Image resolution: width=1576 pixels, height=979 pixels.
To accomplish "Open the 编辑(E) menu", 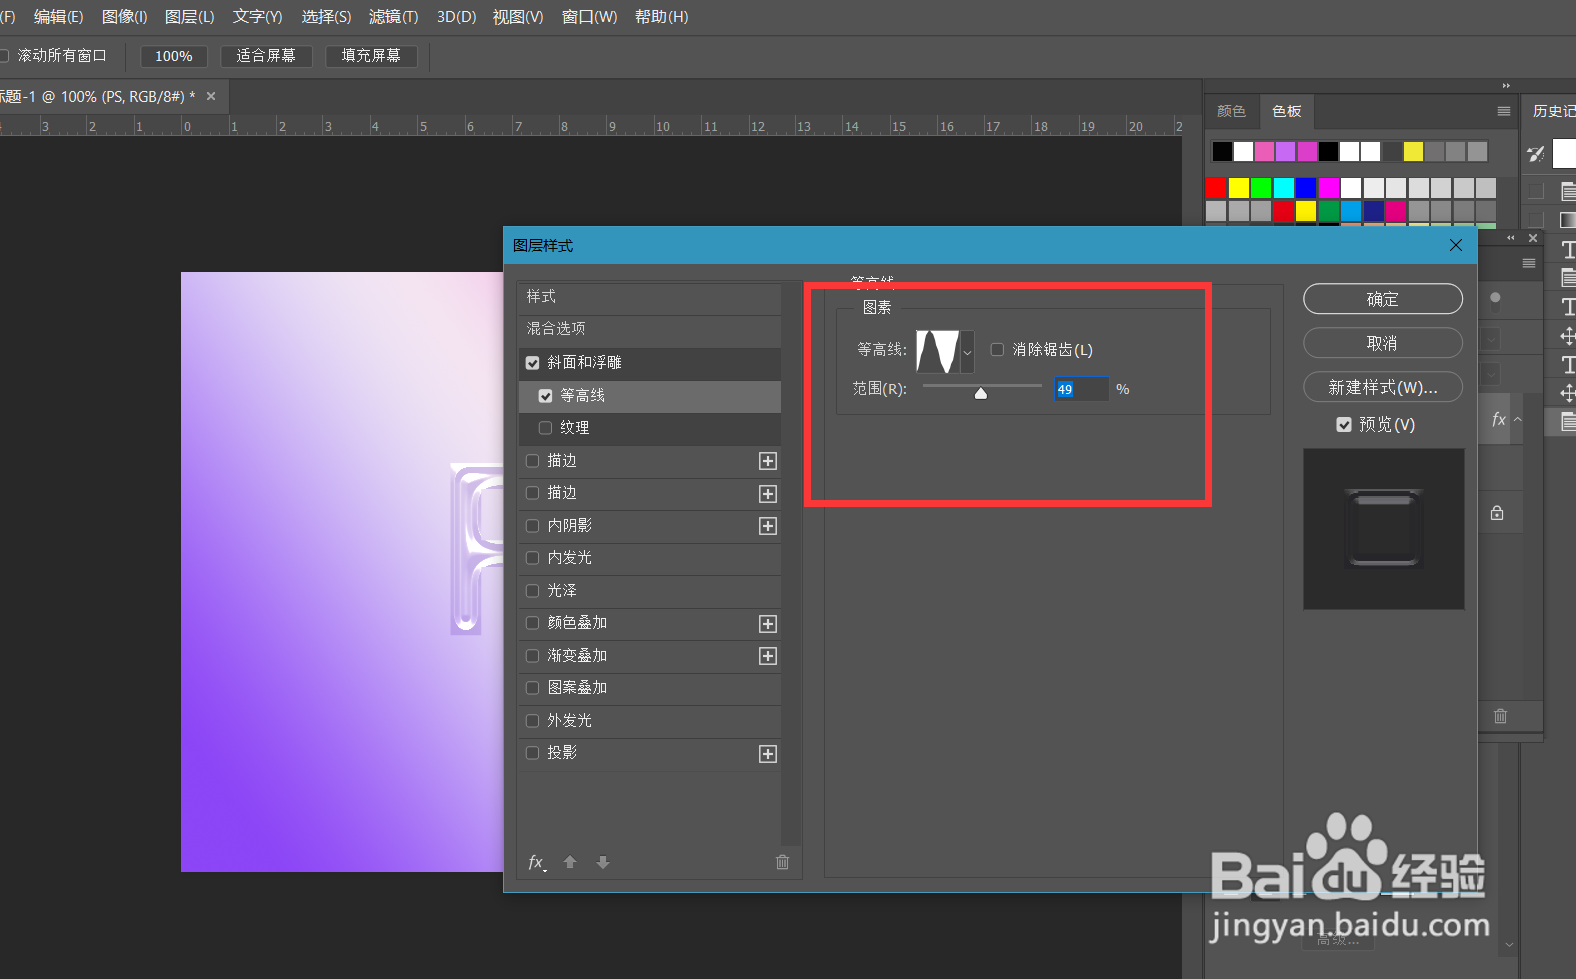I will point(58,17).
